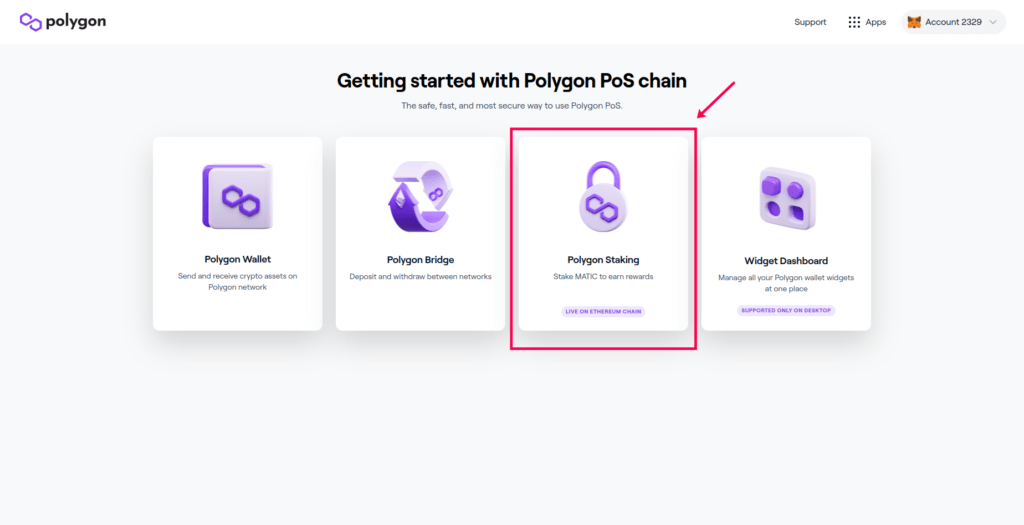1024x525 pixels.
Task: Open the Apps grid icon
Action: tap(854, 22)
